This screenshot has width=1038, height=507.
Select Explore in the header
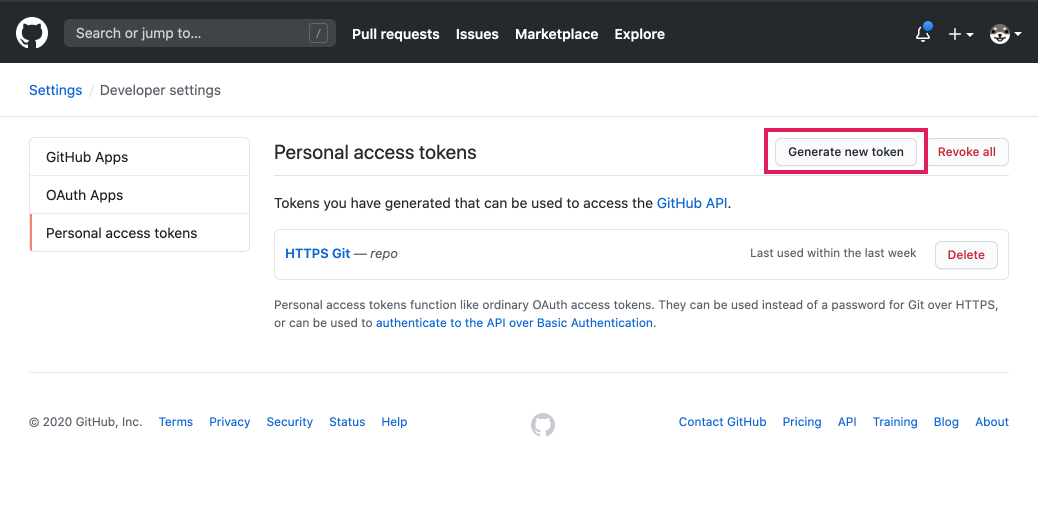tap(639, 34)
